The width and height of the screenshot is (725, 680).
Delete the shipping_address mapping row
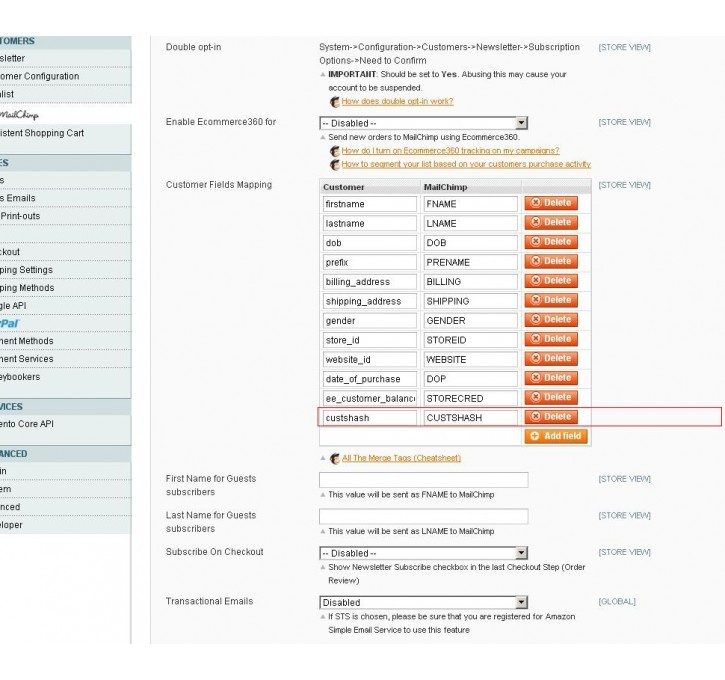click(x=551, y=300)
